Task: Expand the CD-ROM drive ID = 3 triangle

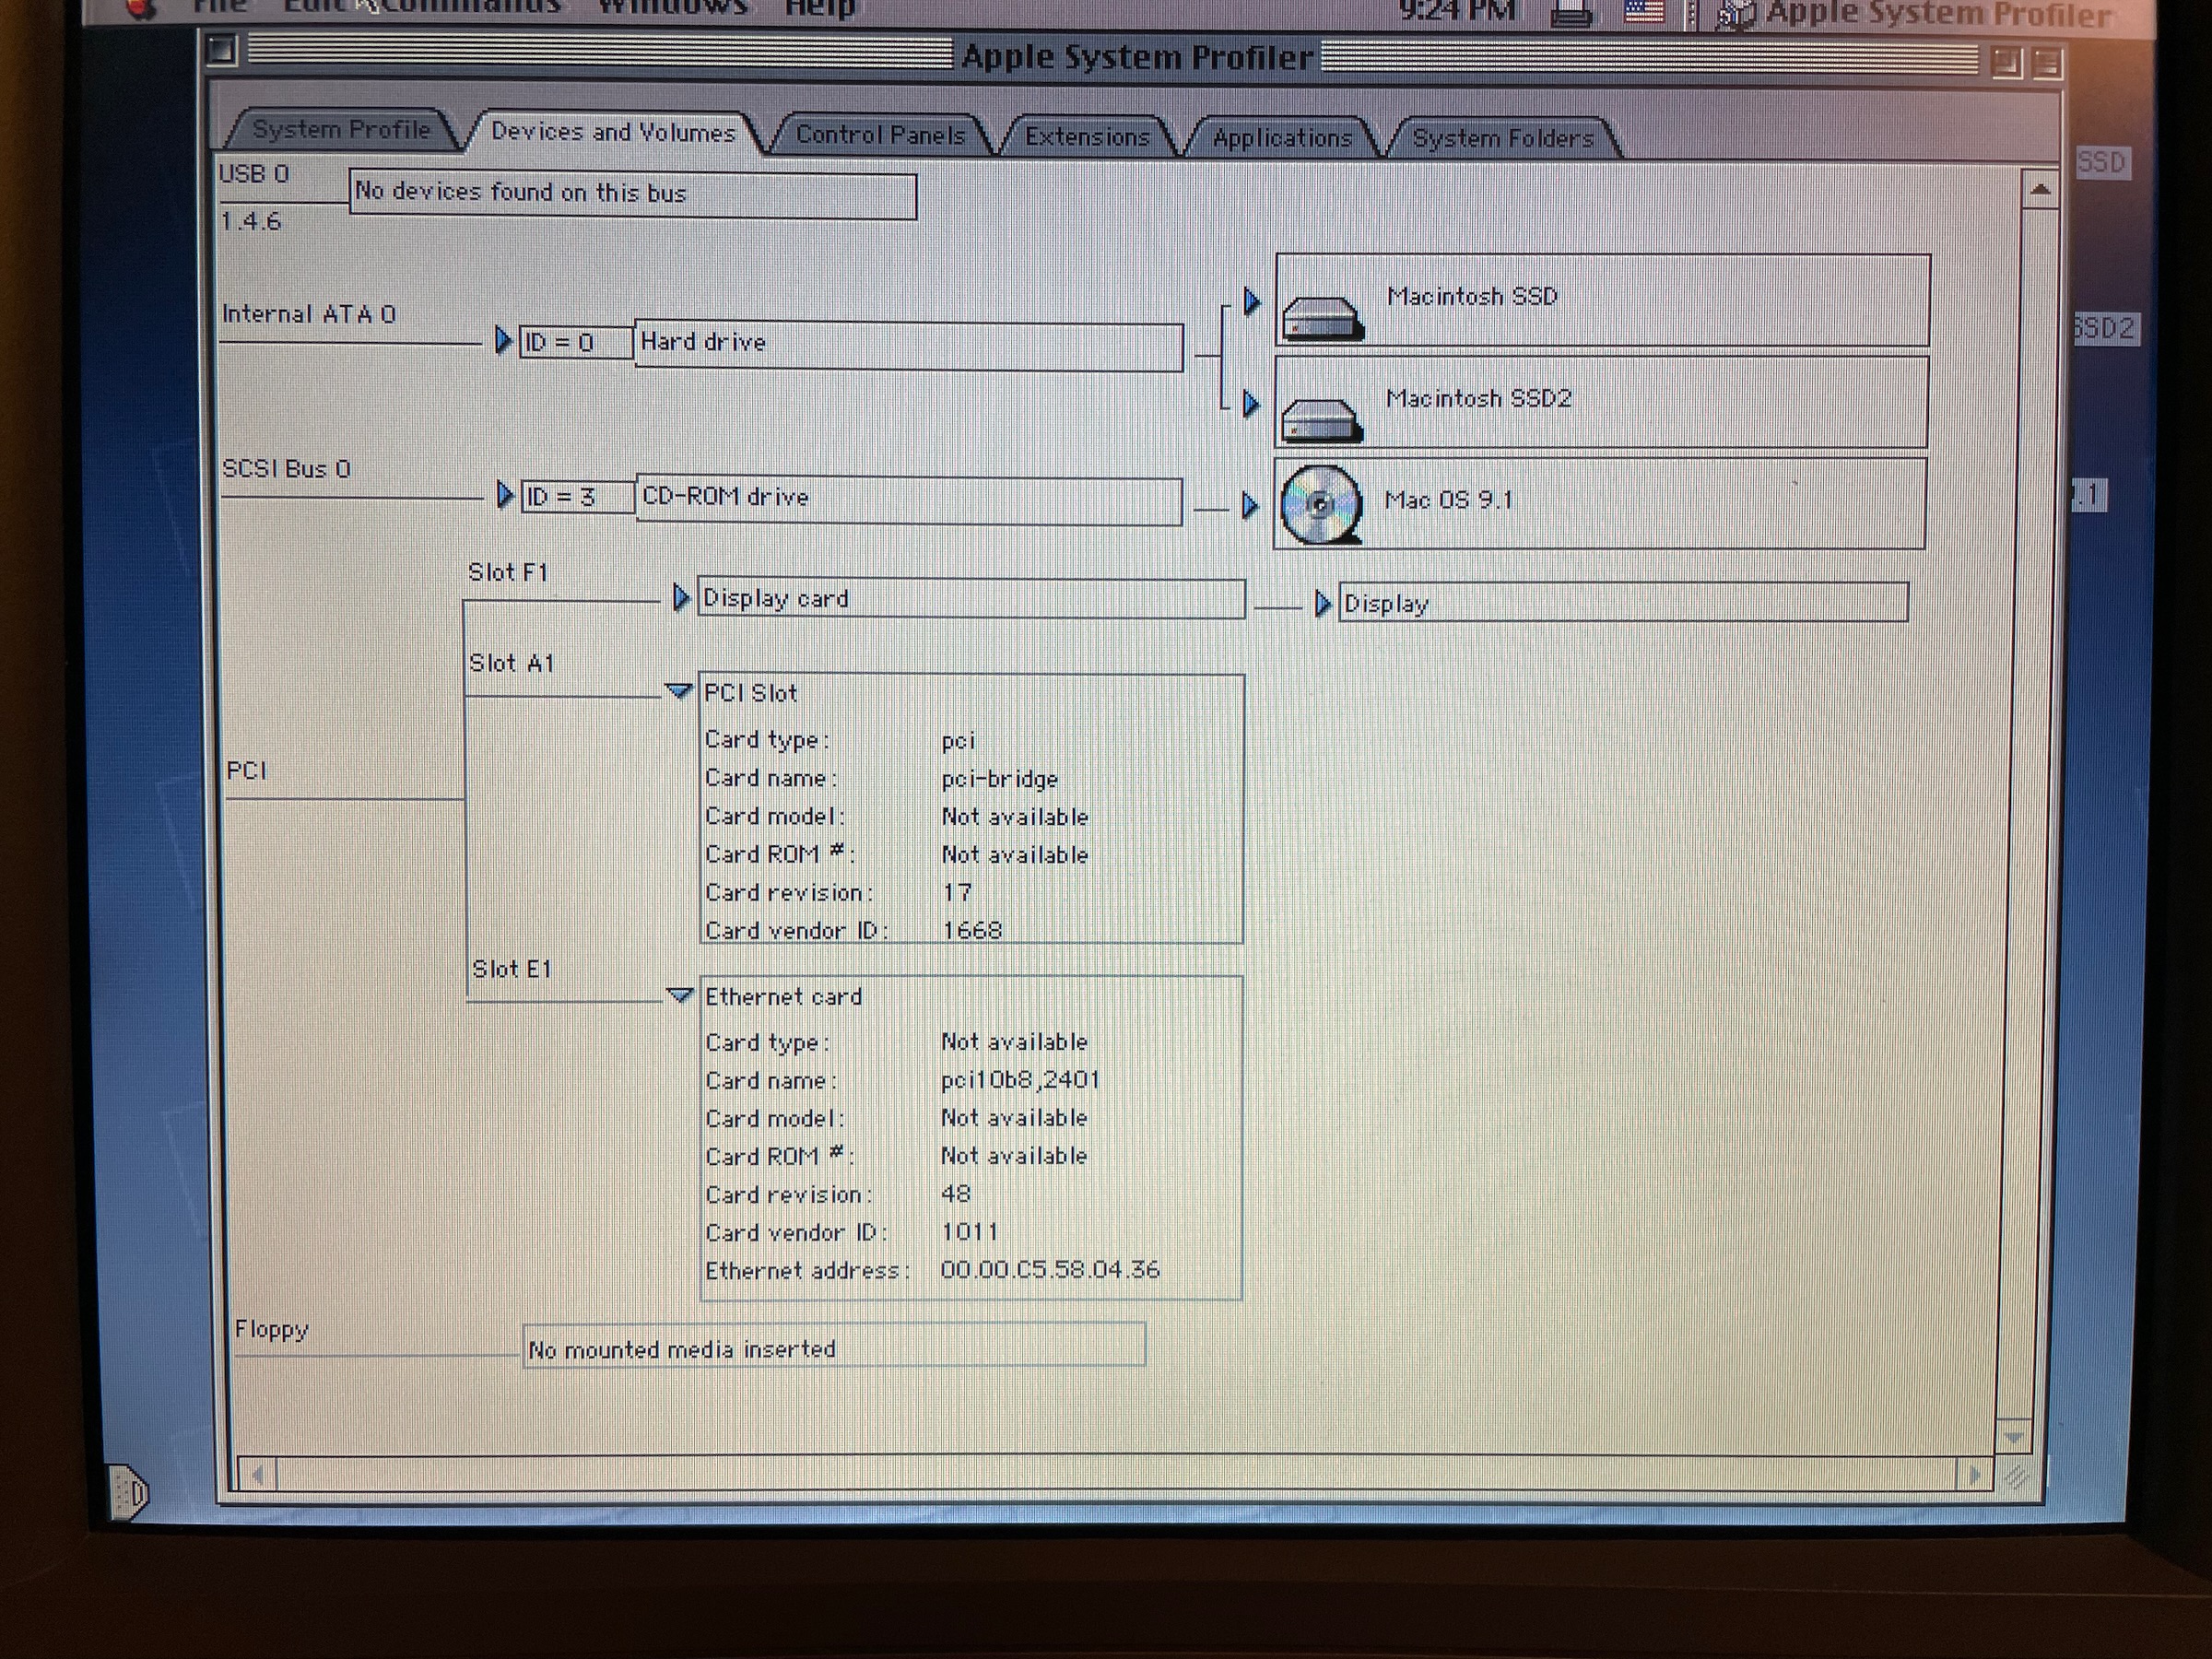Action: (505, 495)
